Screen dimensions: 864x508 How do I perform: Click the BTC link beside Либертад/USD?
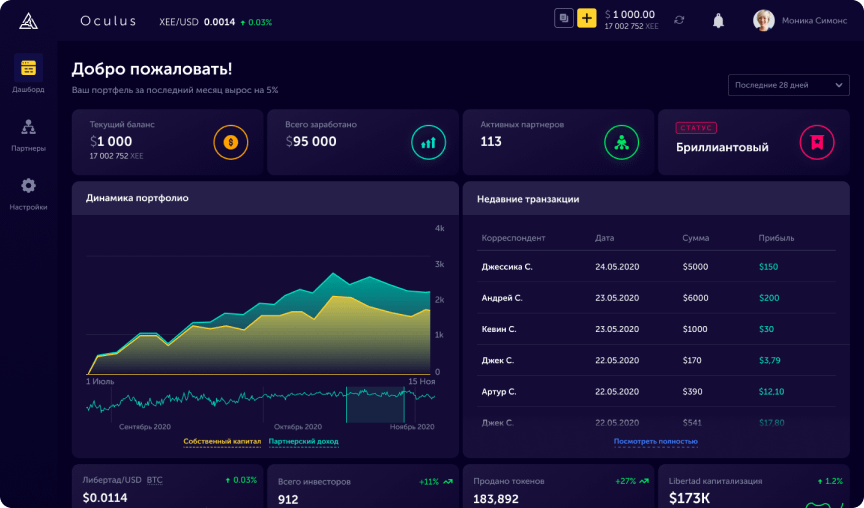155,480
